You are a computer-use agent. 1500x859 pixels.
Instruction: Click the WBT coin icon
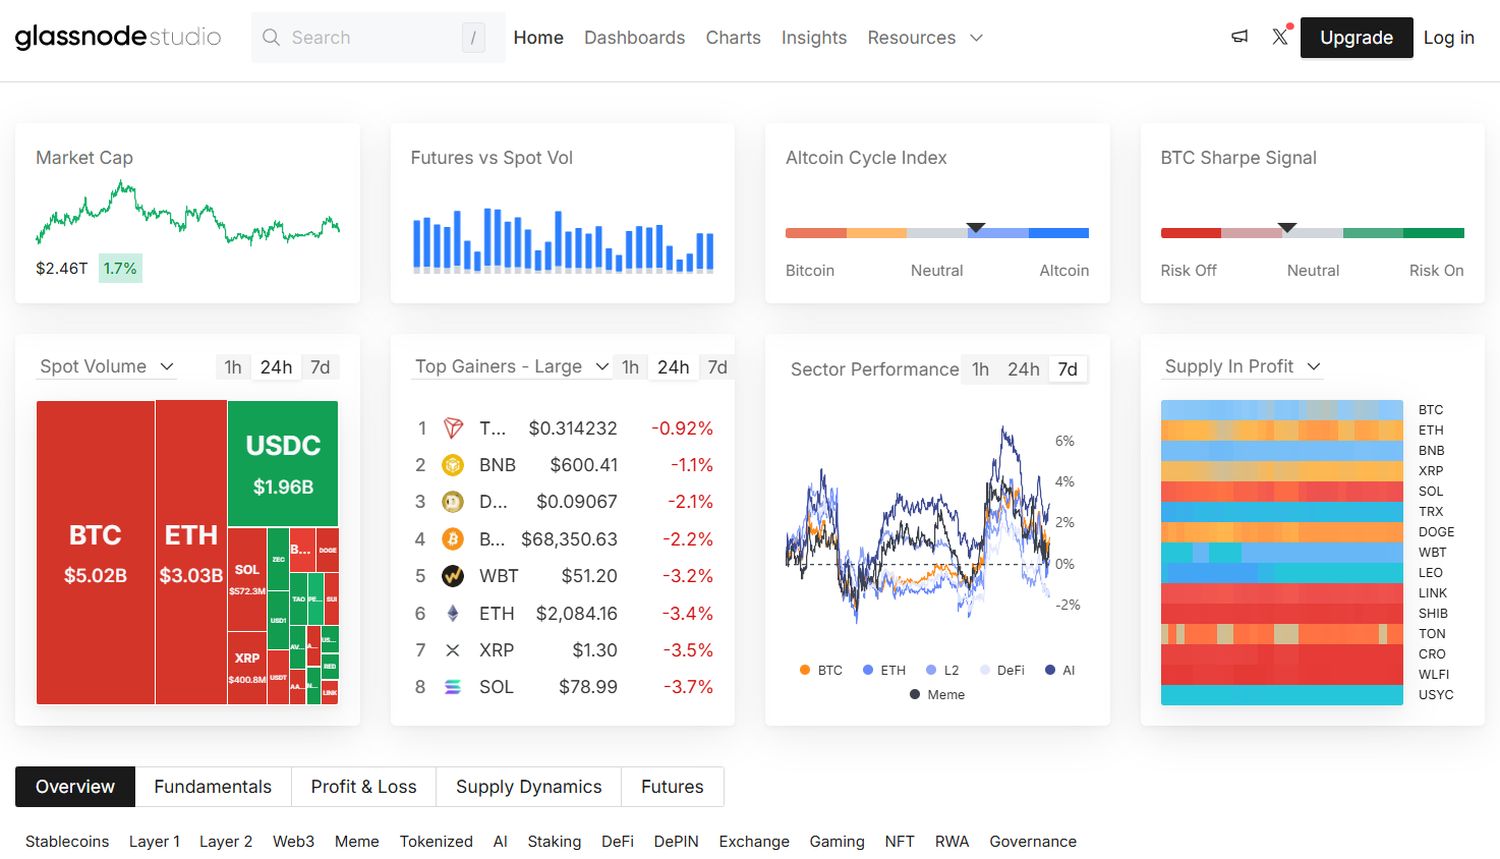(453, 576)
